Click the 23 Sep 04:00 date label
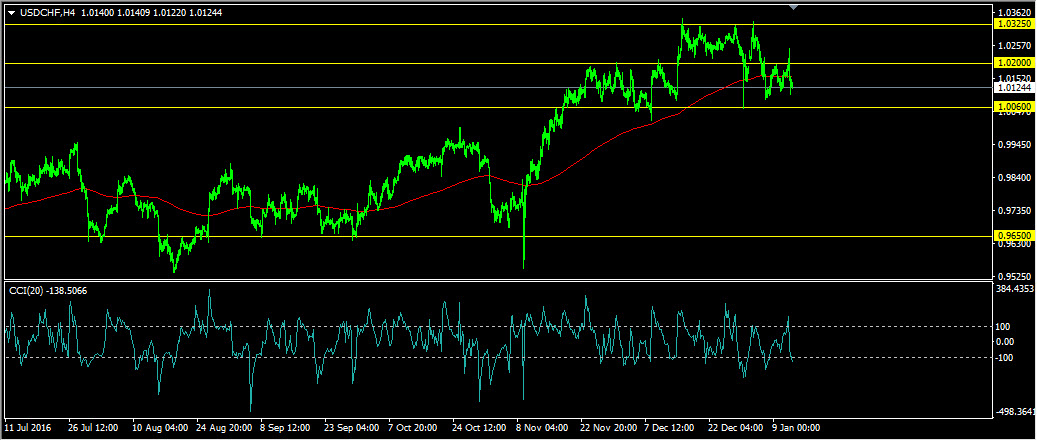Viewport: 1037px width, 441px height. (x=350, y=428)
